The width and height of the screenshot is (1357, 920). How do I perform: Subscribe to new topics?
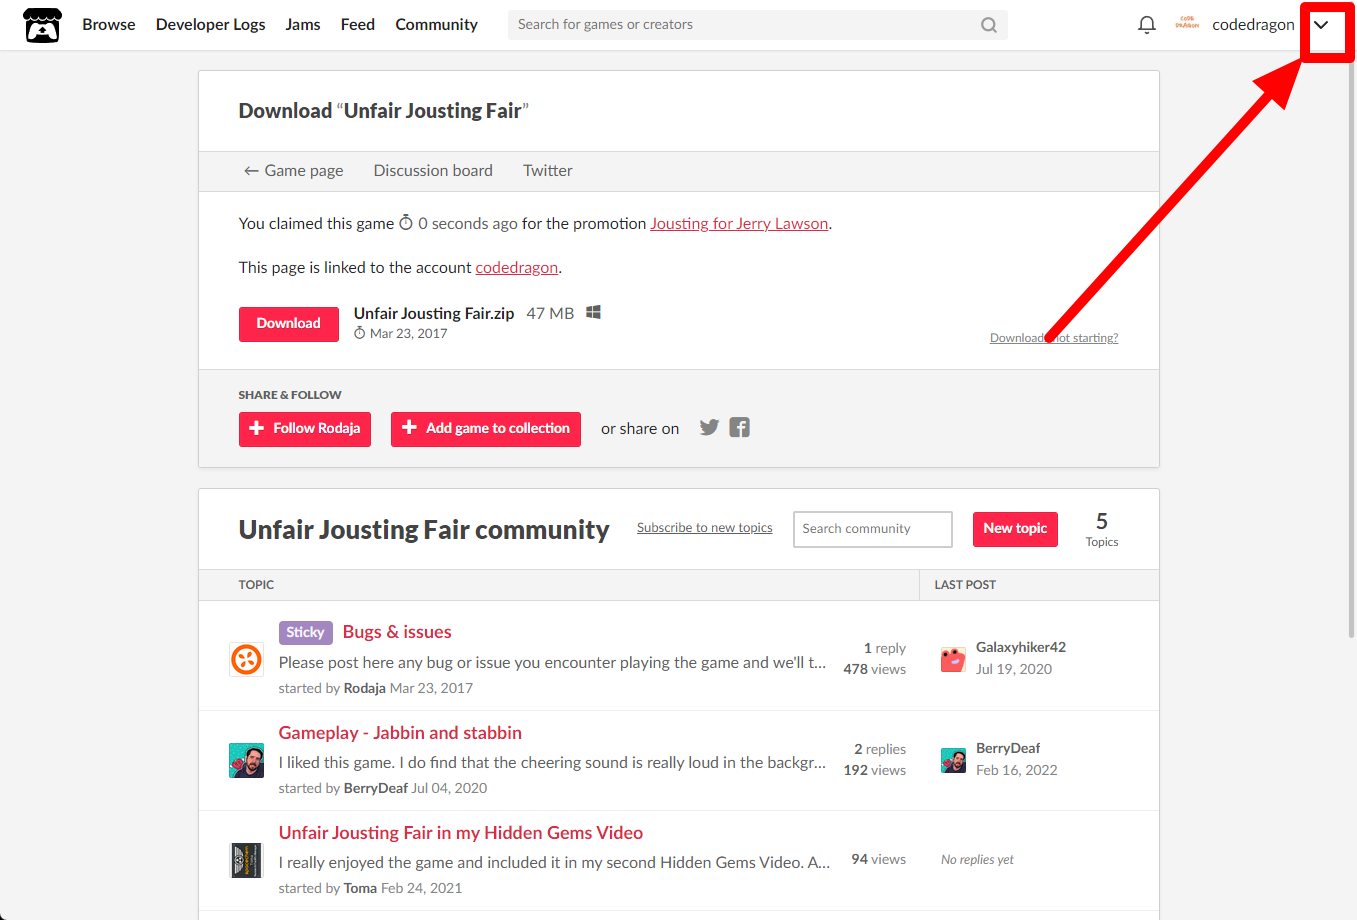[x=705, y=528]
